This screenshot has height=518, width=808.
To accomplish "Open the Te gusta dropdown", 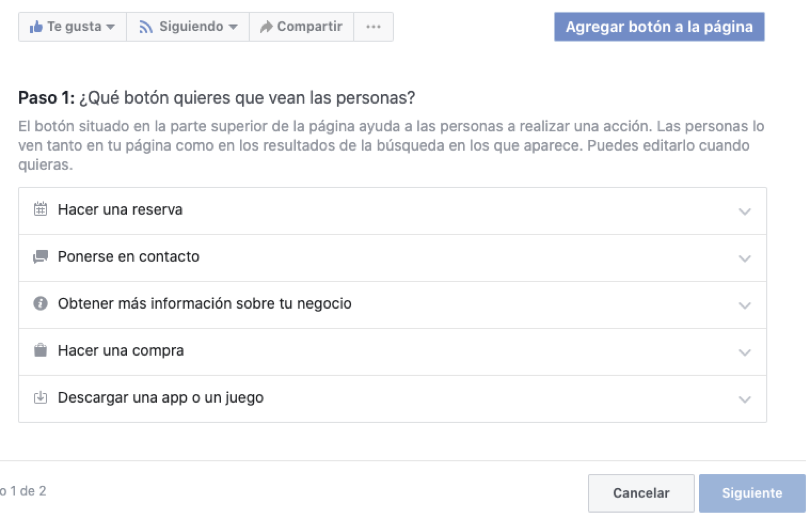I will pos(110,26).
